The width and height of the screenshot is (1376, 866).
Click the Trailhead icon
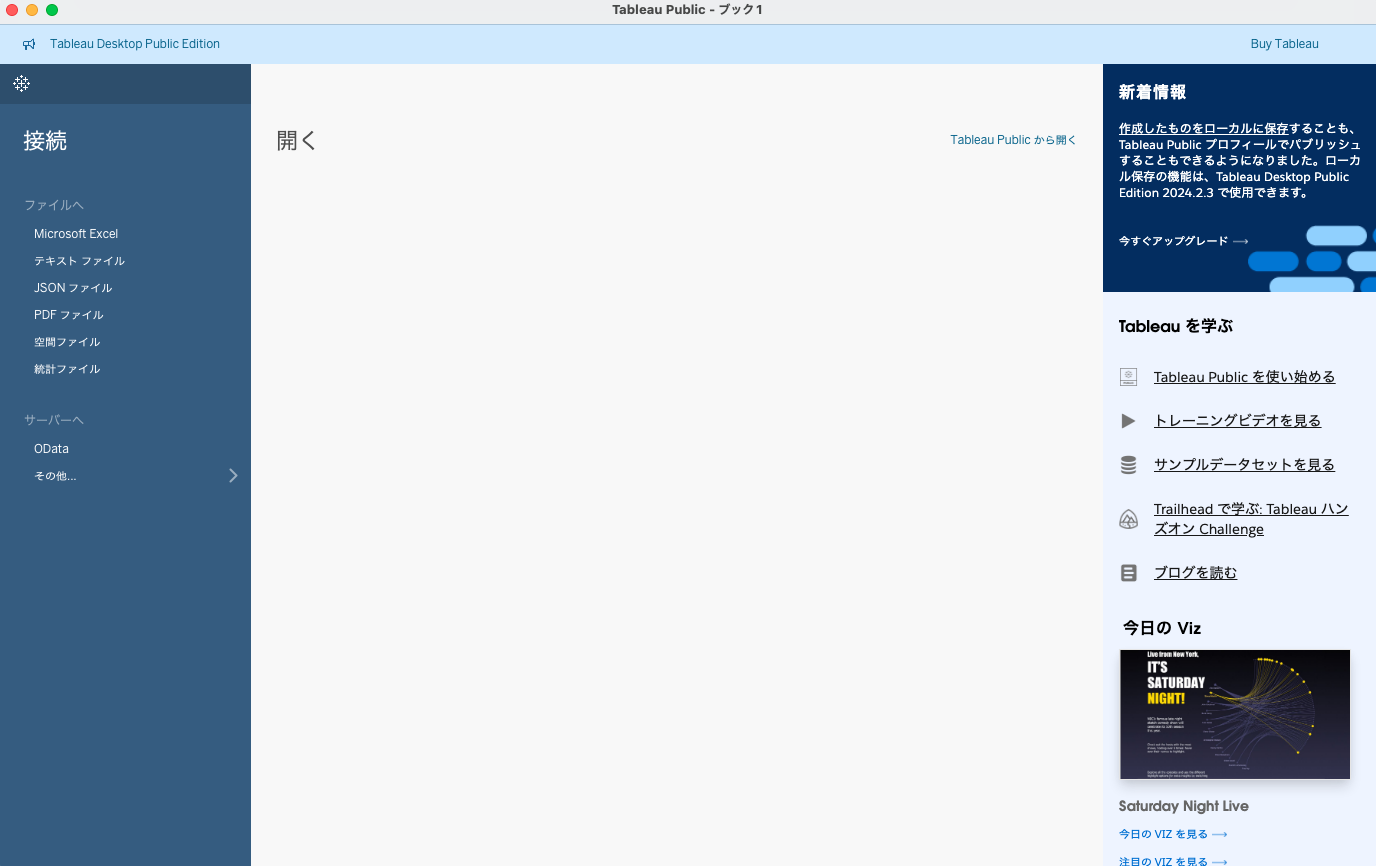(1128, 519)
